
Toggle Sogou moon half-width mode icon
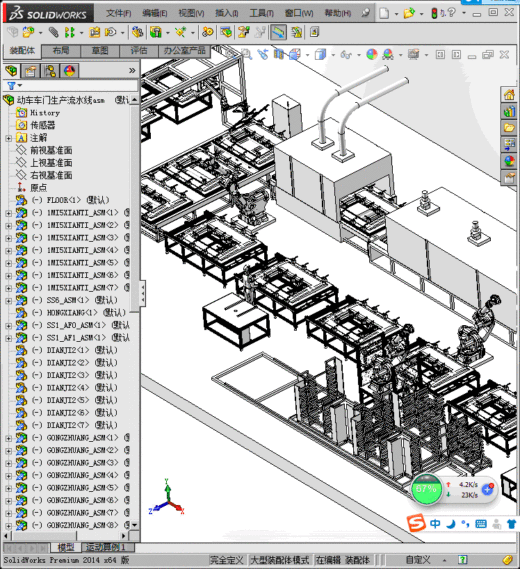(x=451, y=524)
